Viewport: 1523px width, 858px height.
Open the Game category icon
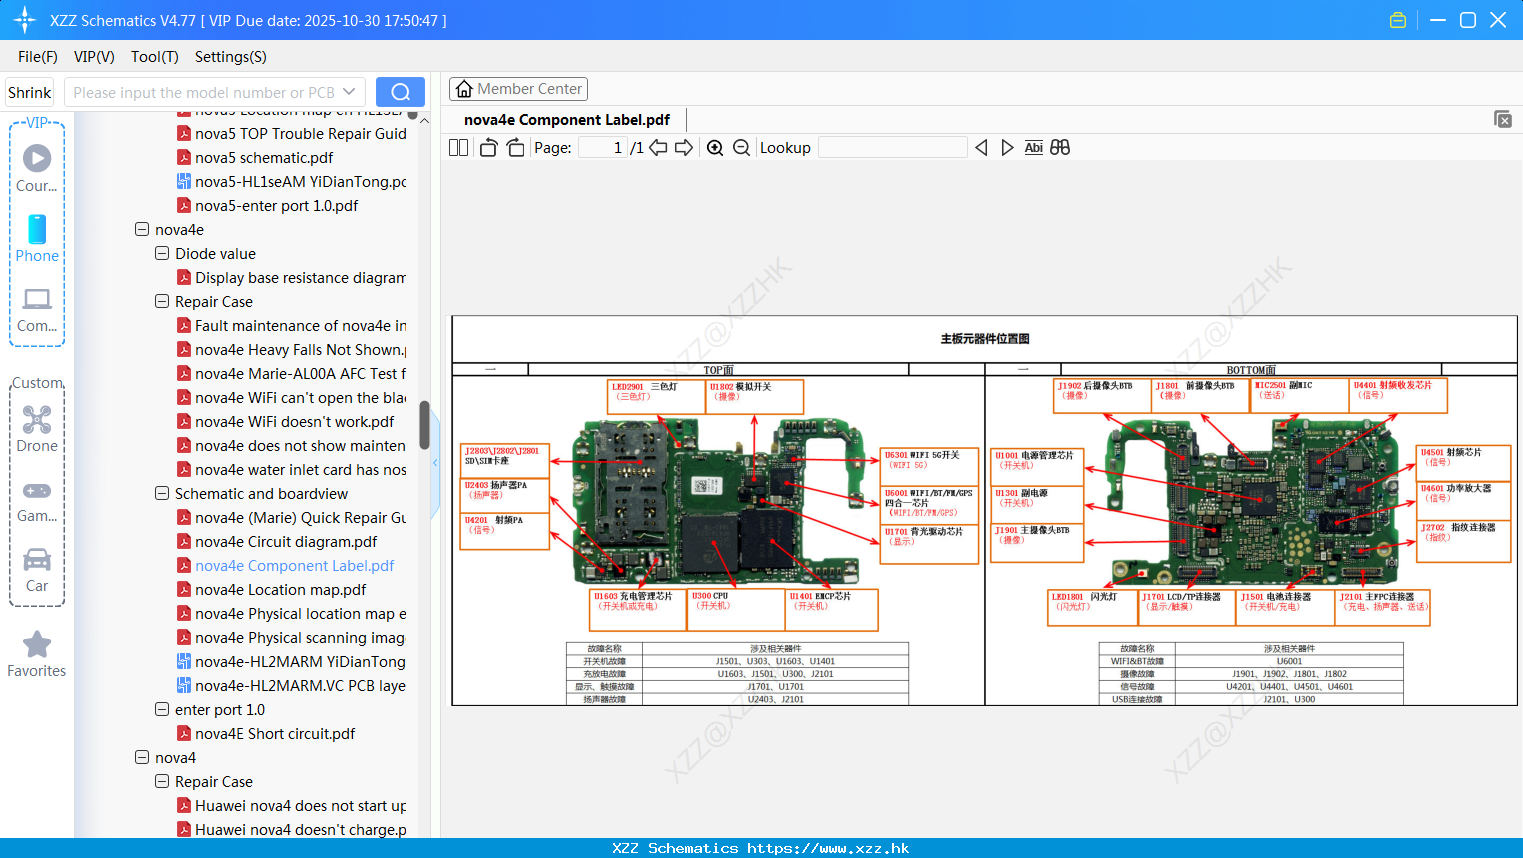pyautogui.click(x=37, y=500)
